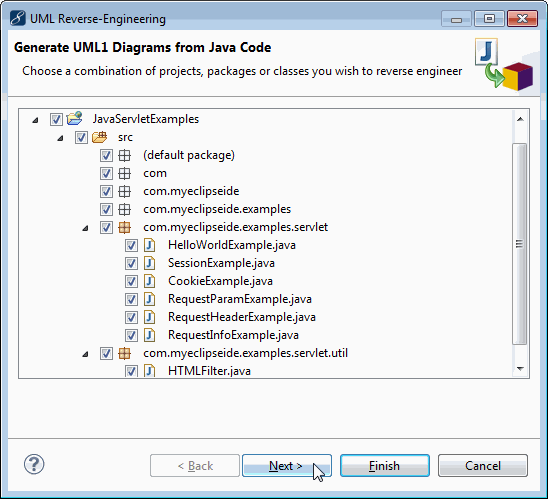548x499 pixels.
Task: Click the com.myeclipseide.examples.servlet package icon
Action: pyautogui.click(x=124, y=227)
